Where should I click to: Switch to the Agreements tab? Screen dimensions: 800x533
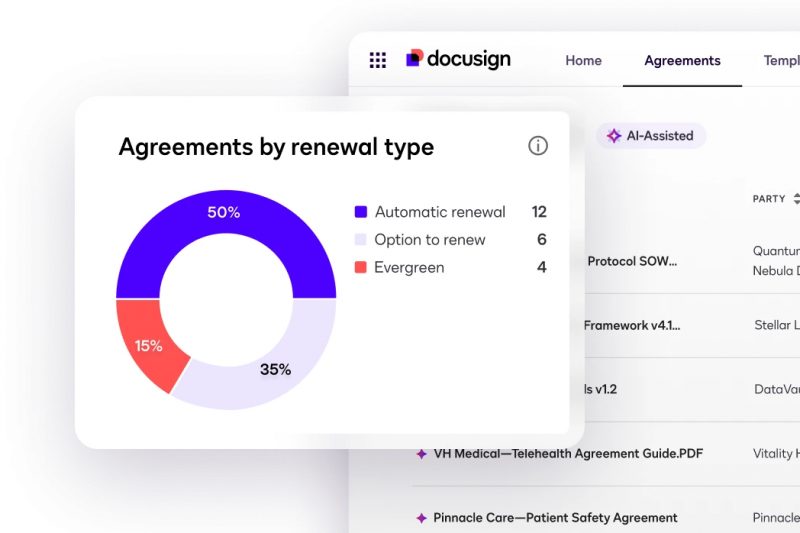682,61
